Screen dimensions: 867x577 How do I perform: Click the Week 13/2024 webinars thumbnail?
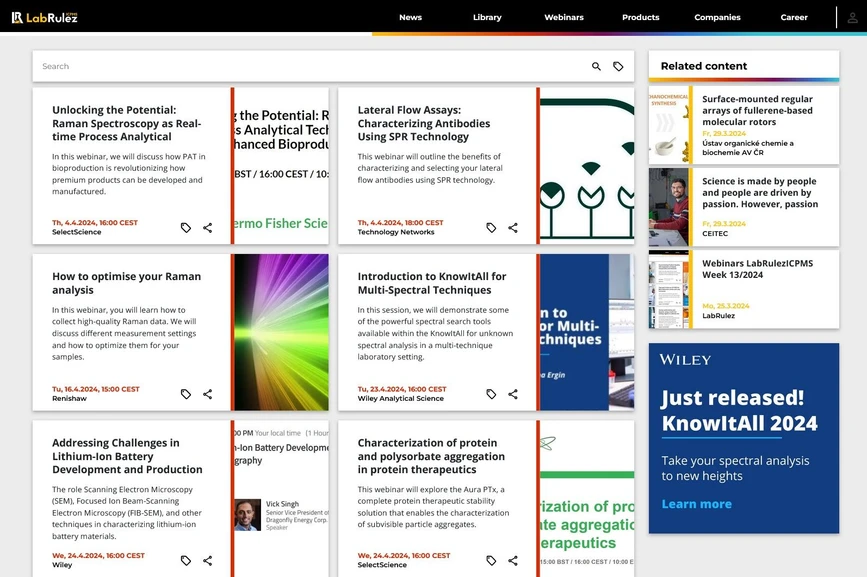click(668, 290)
